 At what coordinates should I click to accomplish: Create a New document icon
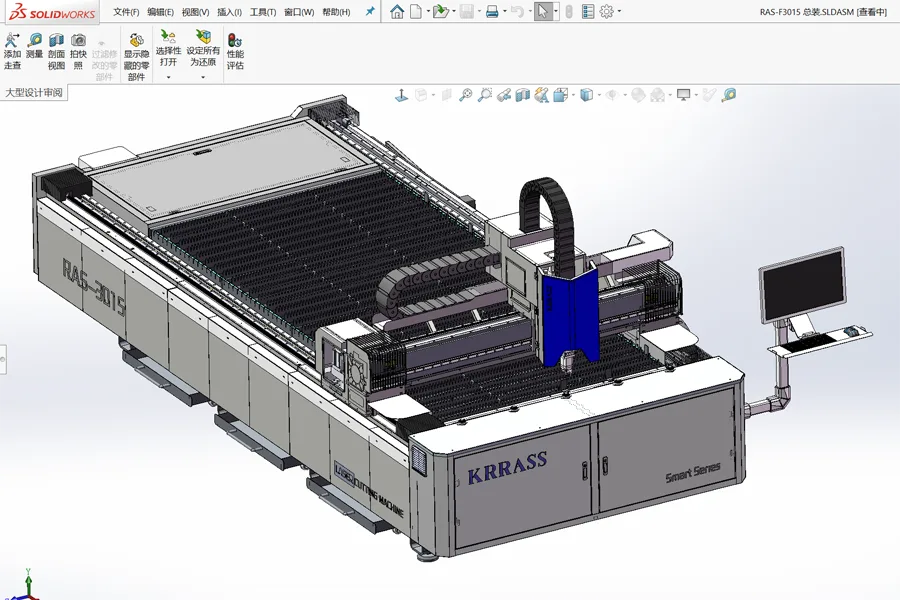click(x=416, y=11)
